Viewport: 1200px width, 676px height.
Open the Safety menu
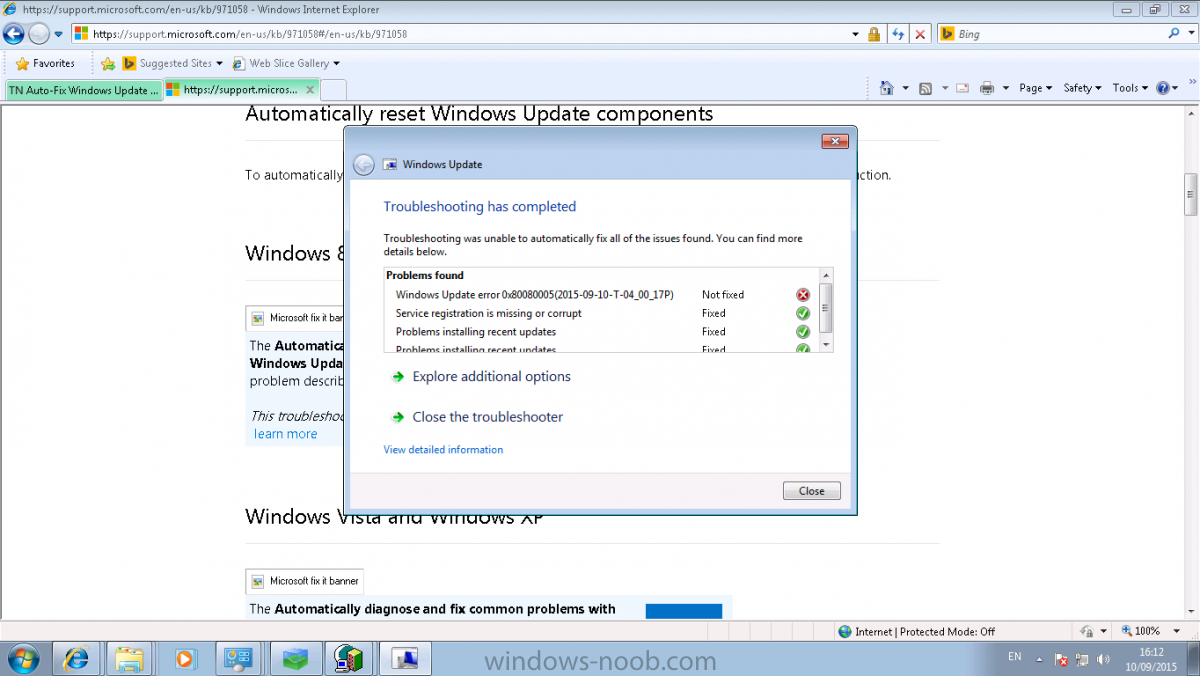(1082, 88)
